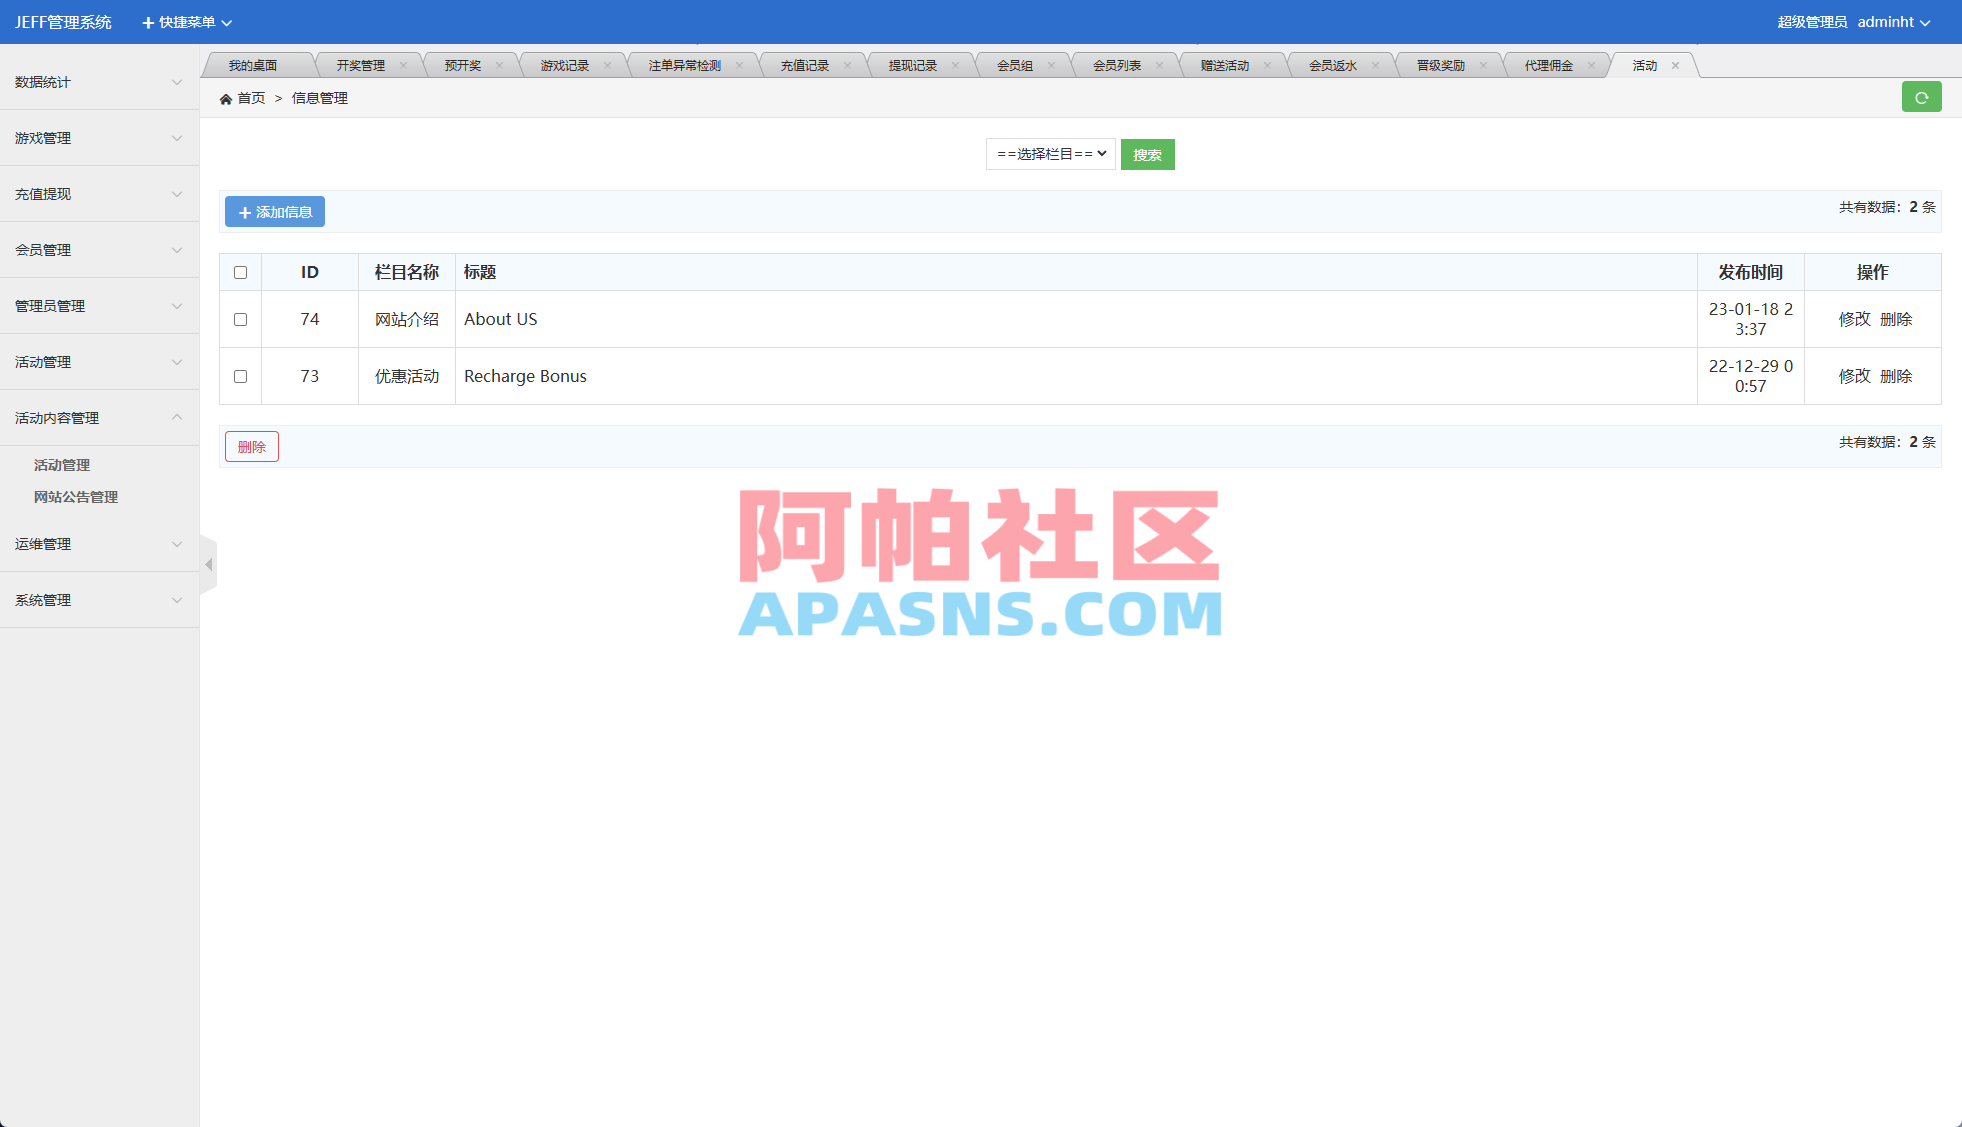Select 网站公告管理 in the sidebar
The image size is (1962, 1127).
(75, 497)
